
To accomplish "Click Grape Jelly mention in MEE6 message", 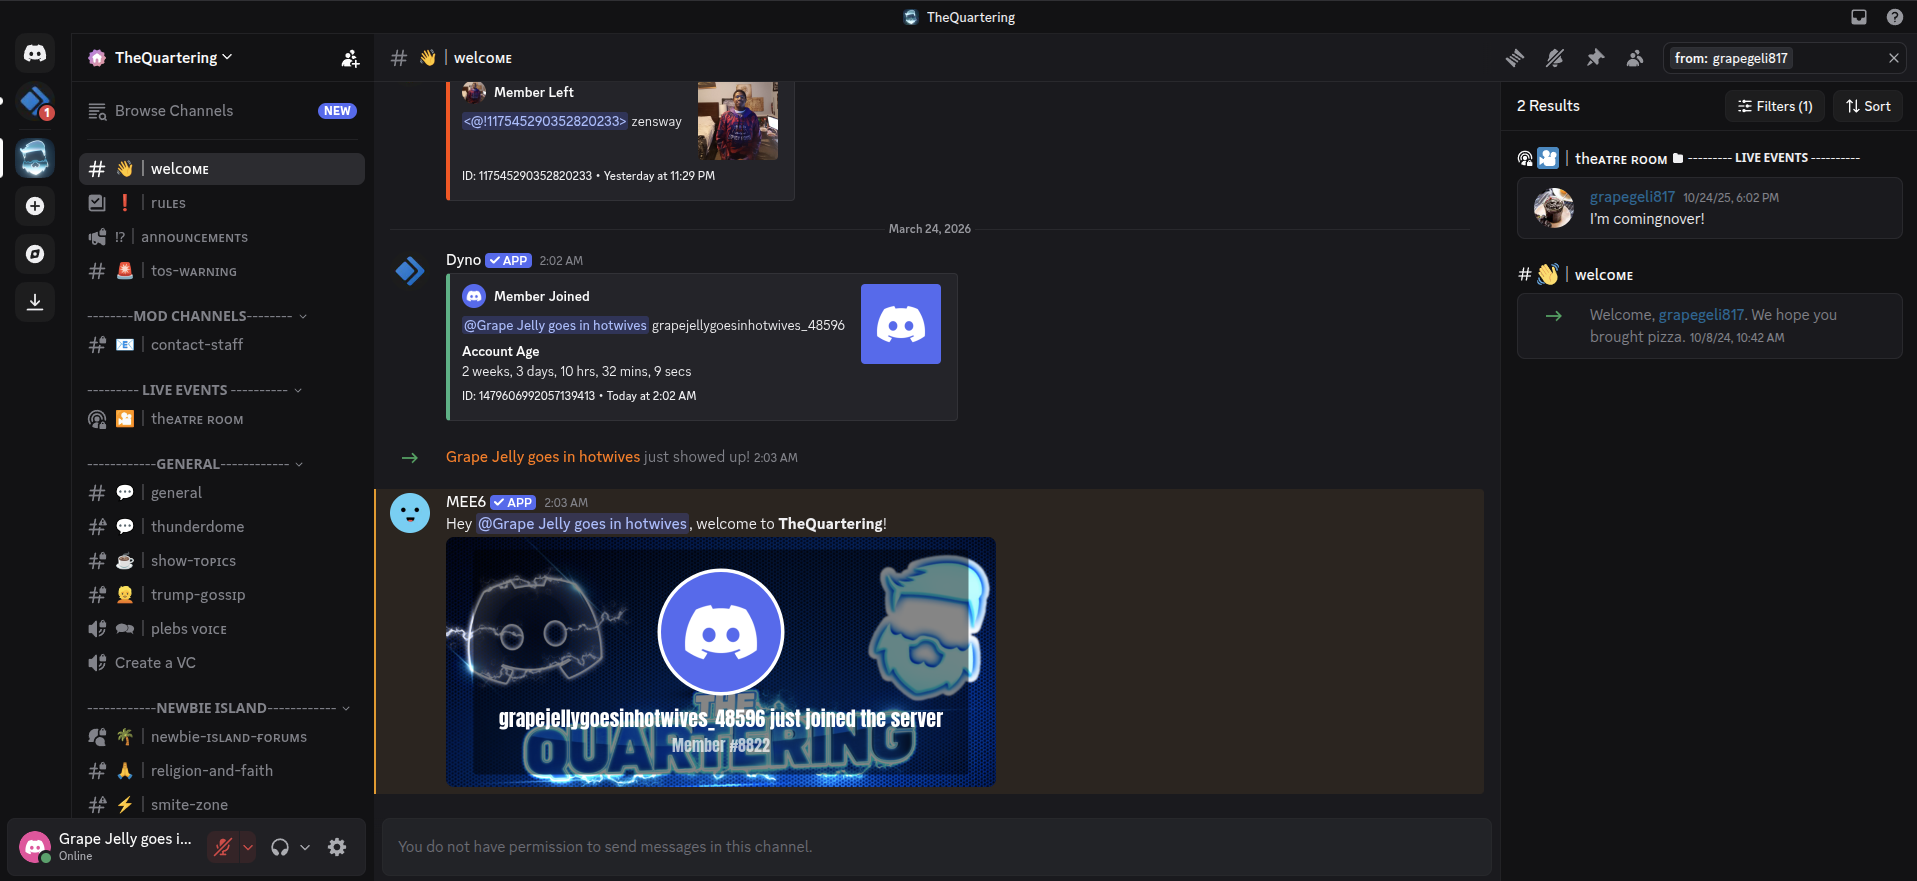I will pos(582,524).
